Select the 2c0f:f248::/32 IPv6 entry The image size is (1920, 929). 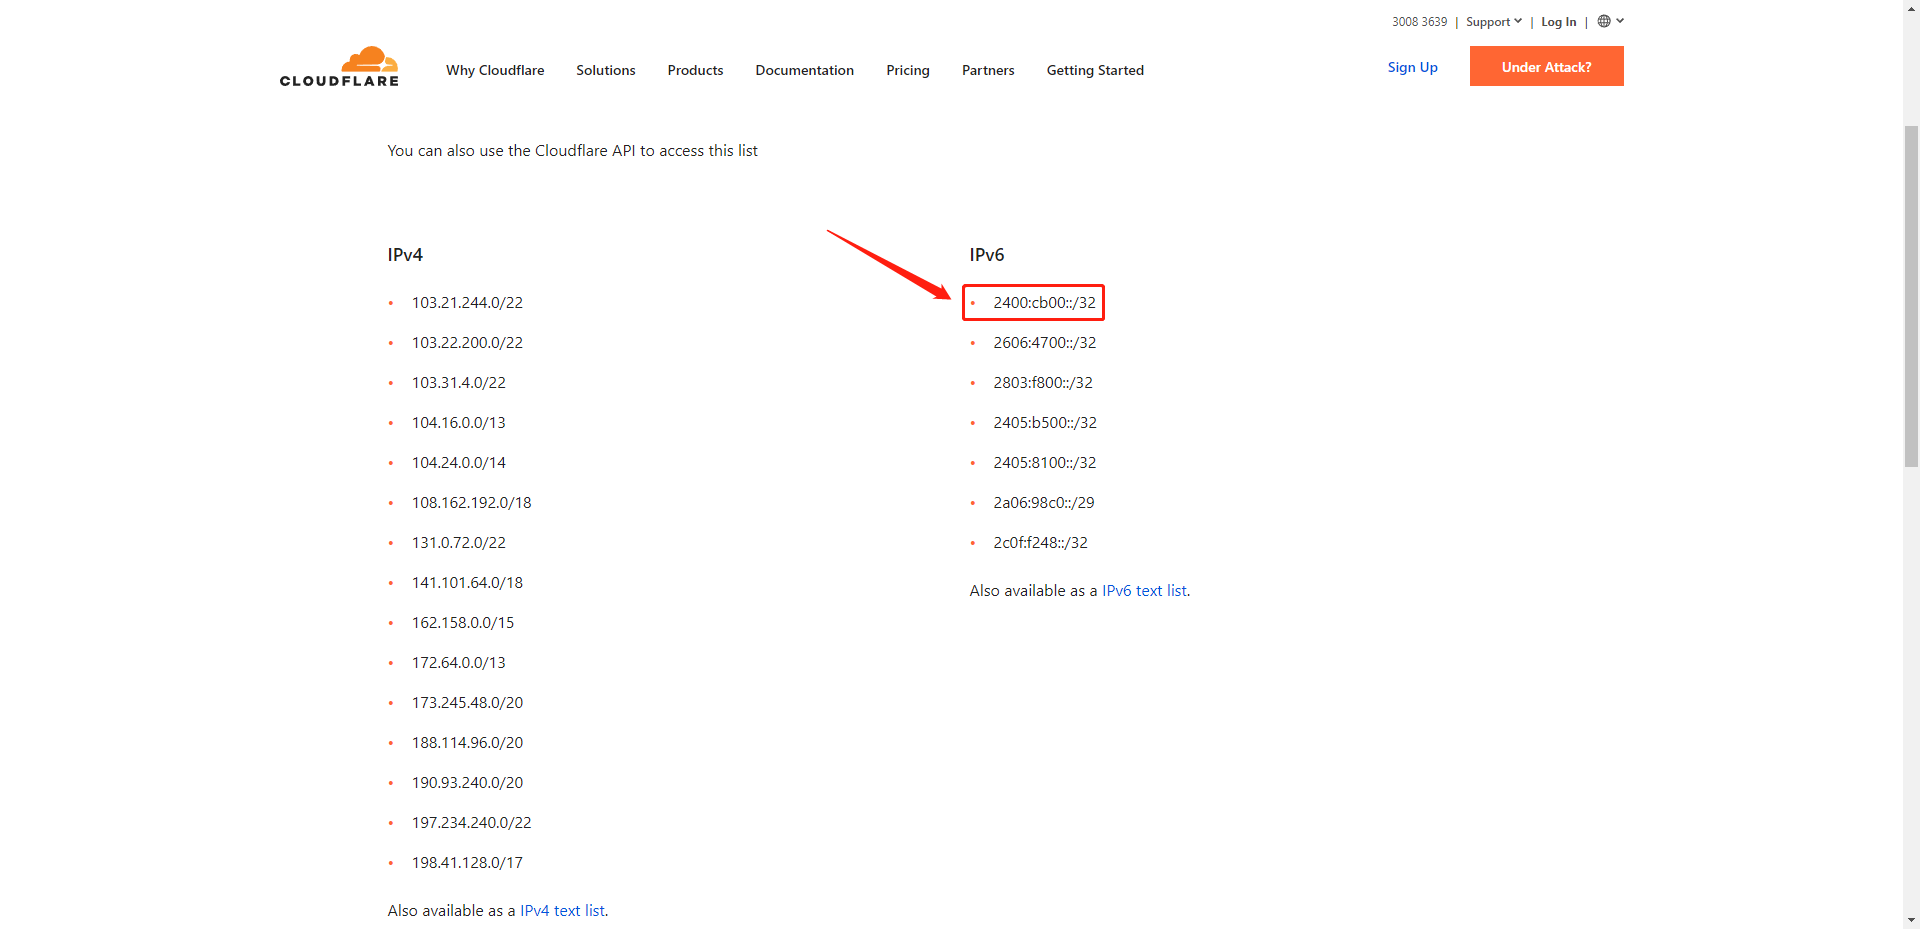click(1040, 542)
